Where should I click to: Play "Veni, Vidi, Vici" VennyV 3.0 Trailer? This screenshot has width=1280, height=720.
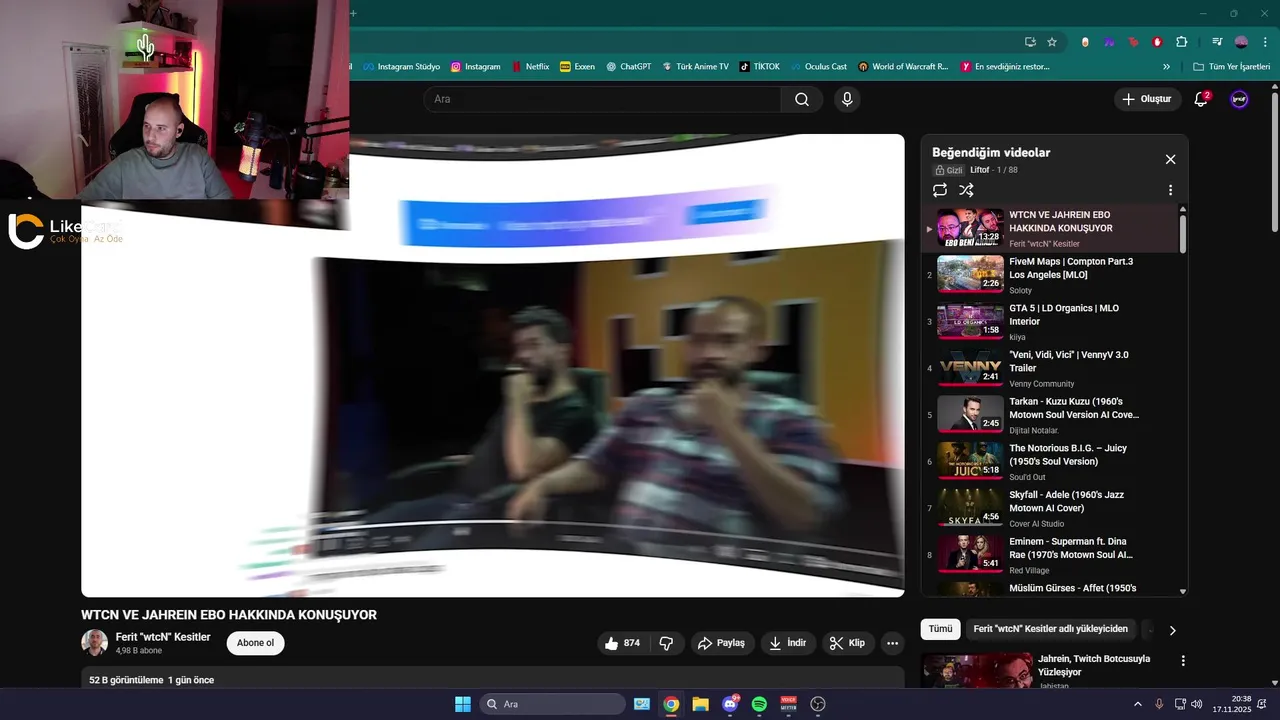click(x=1049, y=368)
